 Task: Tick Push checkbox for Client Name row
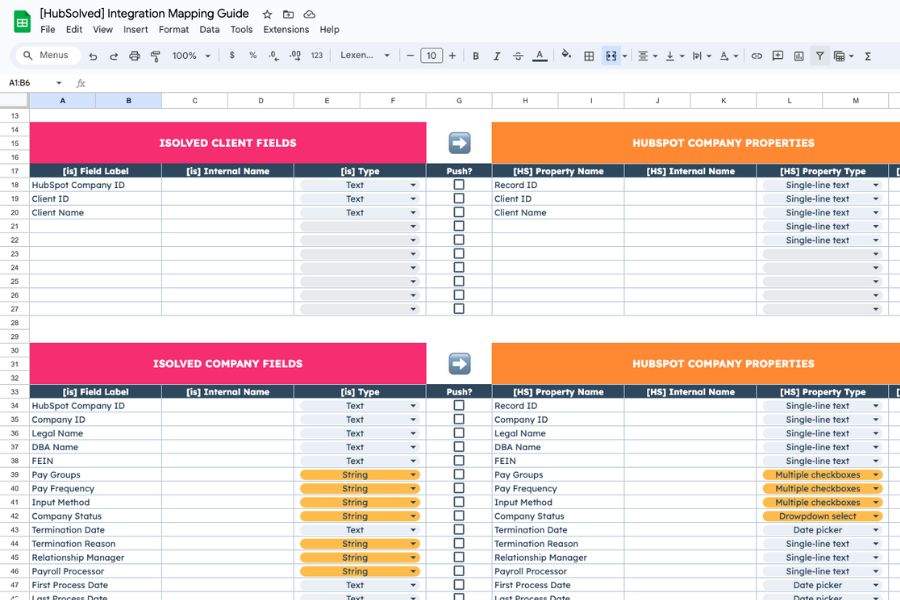click(459, 212)
